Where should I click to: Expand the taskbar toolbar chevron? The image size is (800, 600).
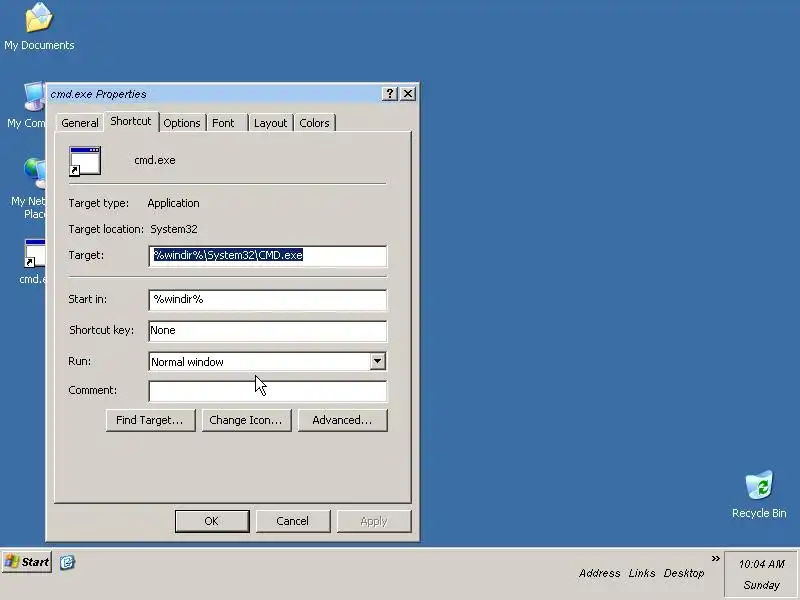pos(715,559)
